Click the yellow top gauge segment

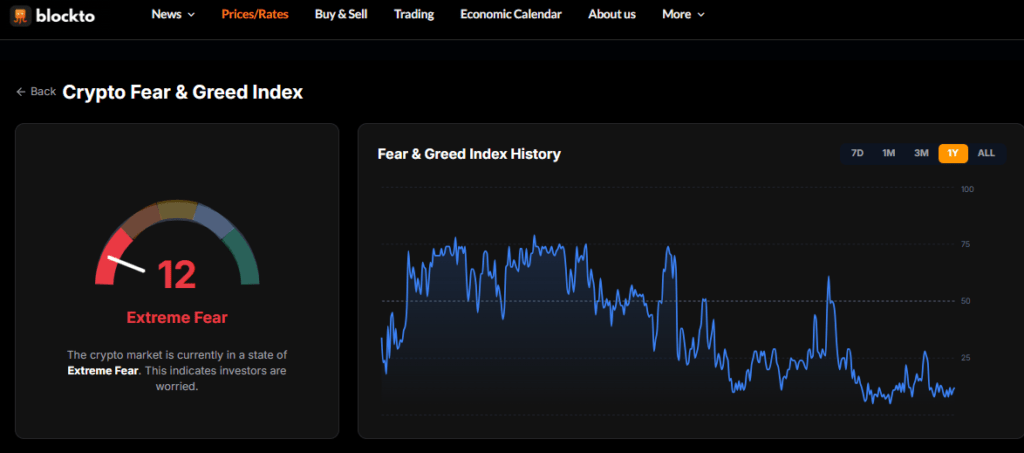[x=178, y=209]
